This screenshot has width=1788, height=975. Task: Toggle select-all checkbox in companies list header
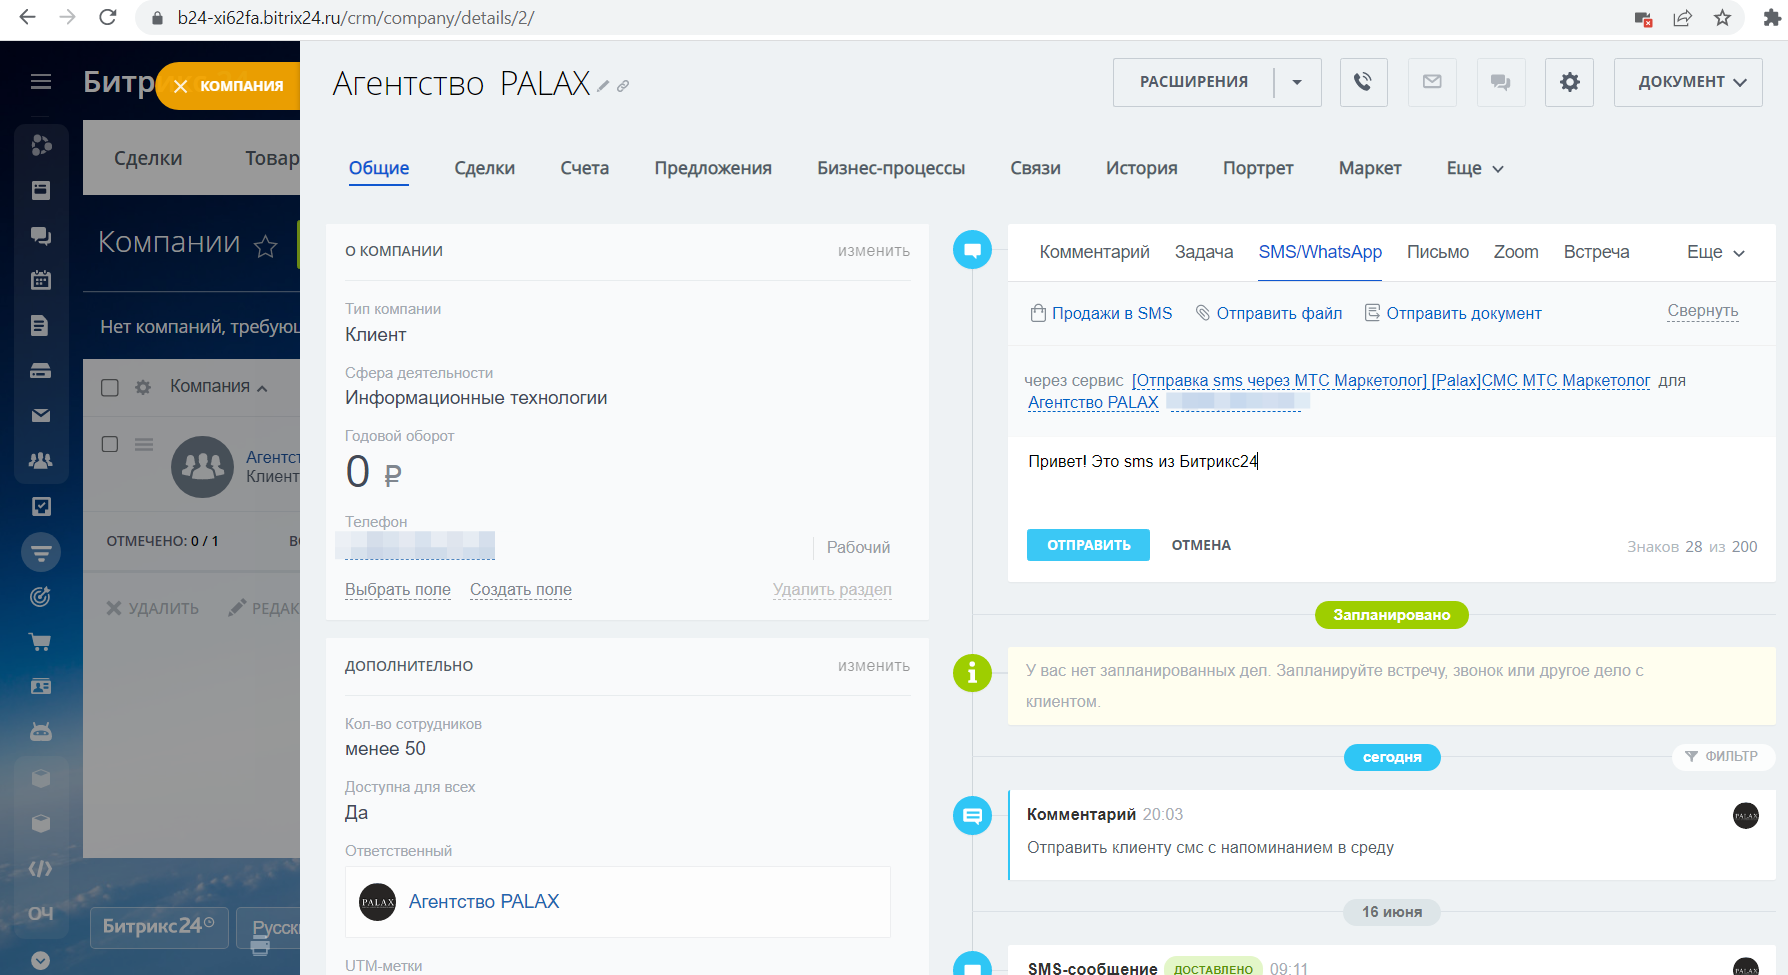point(110,387)
